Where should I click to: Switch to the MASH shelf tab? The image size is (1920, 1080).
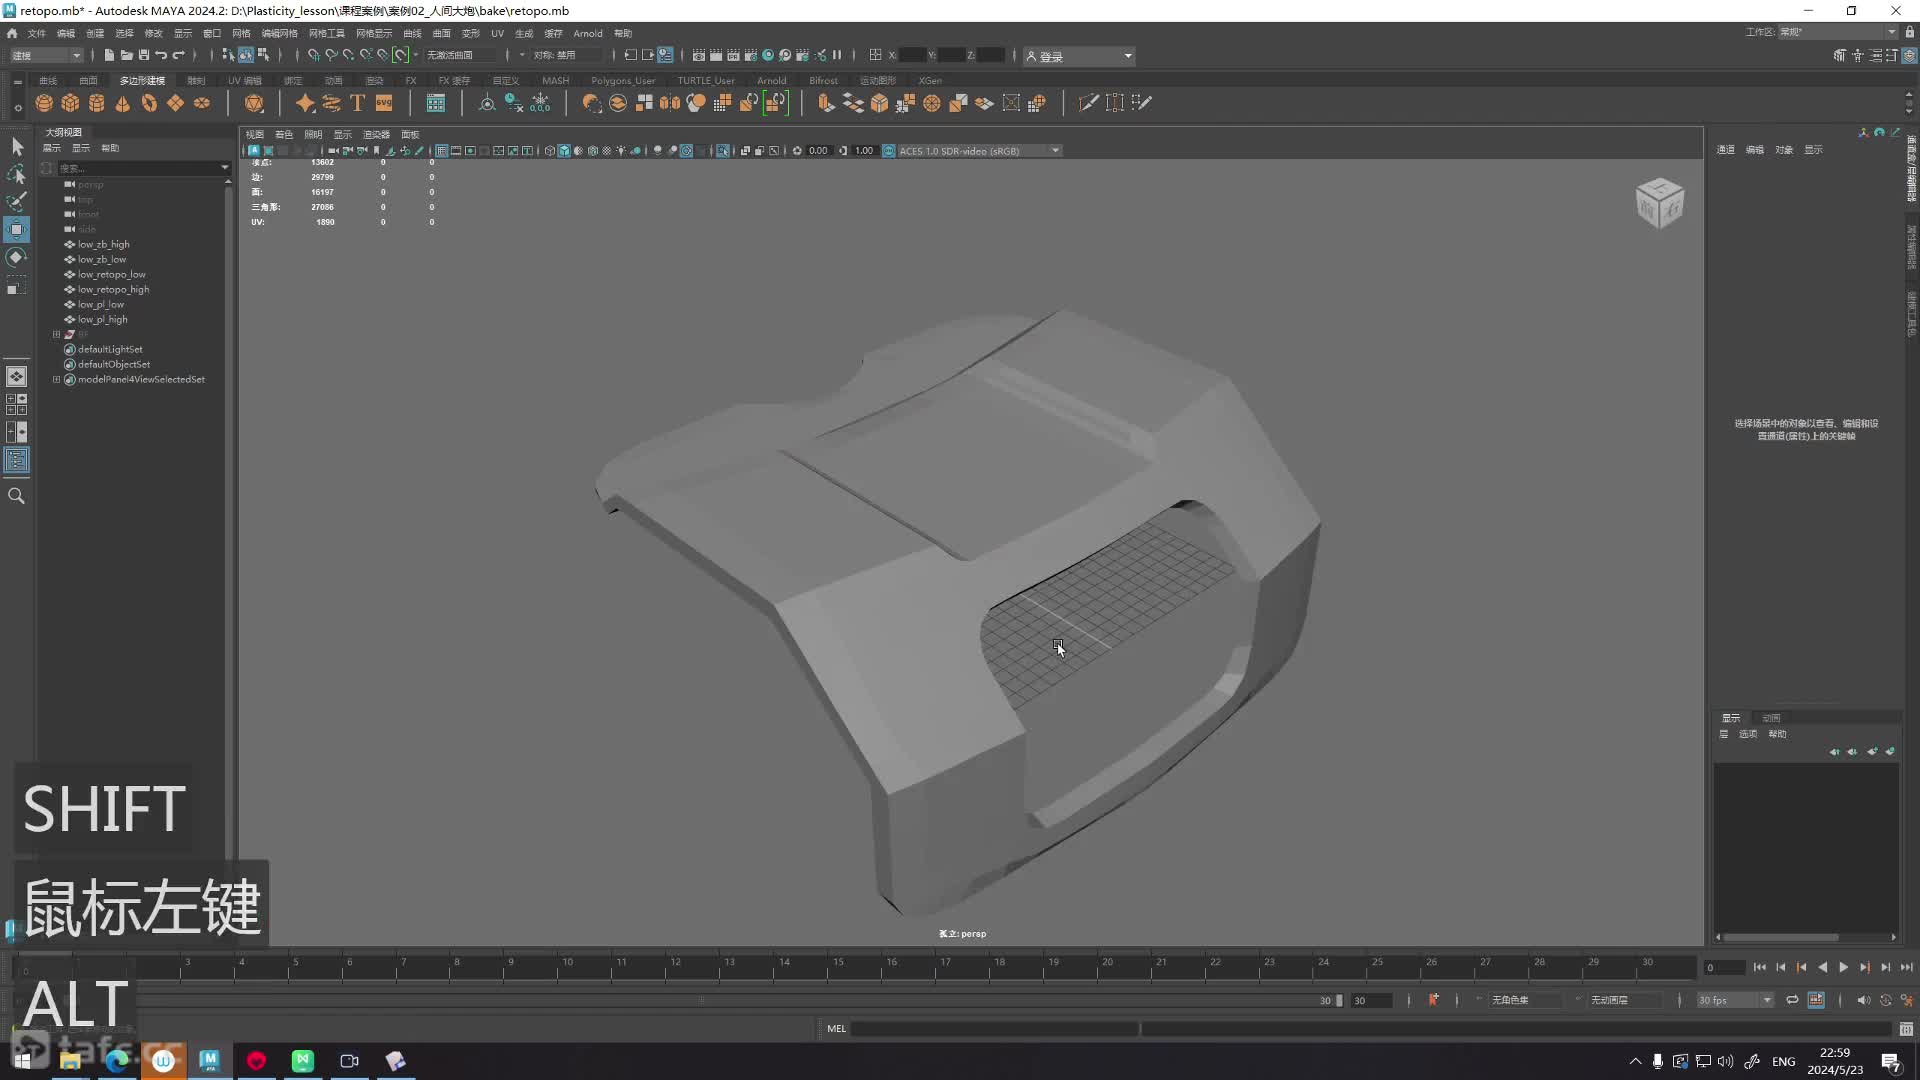click(556, 81)
